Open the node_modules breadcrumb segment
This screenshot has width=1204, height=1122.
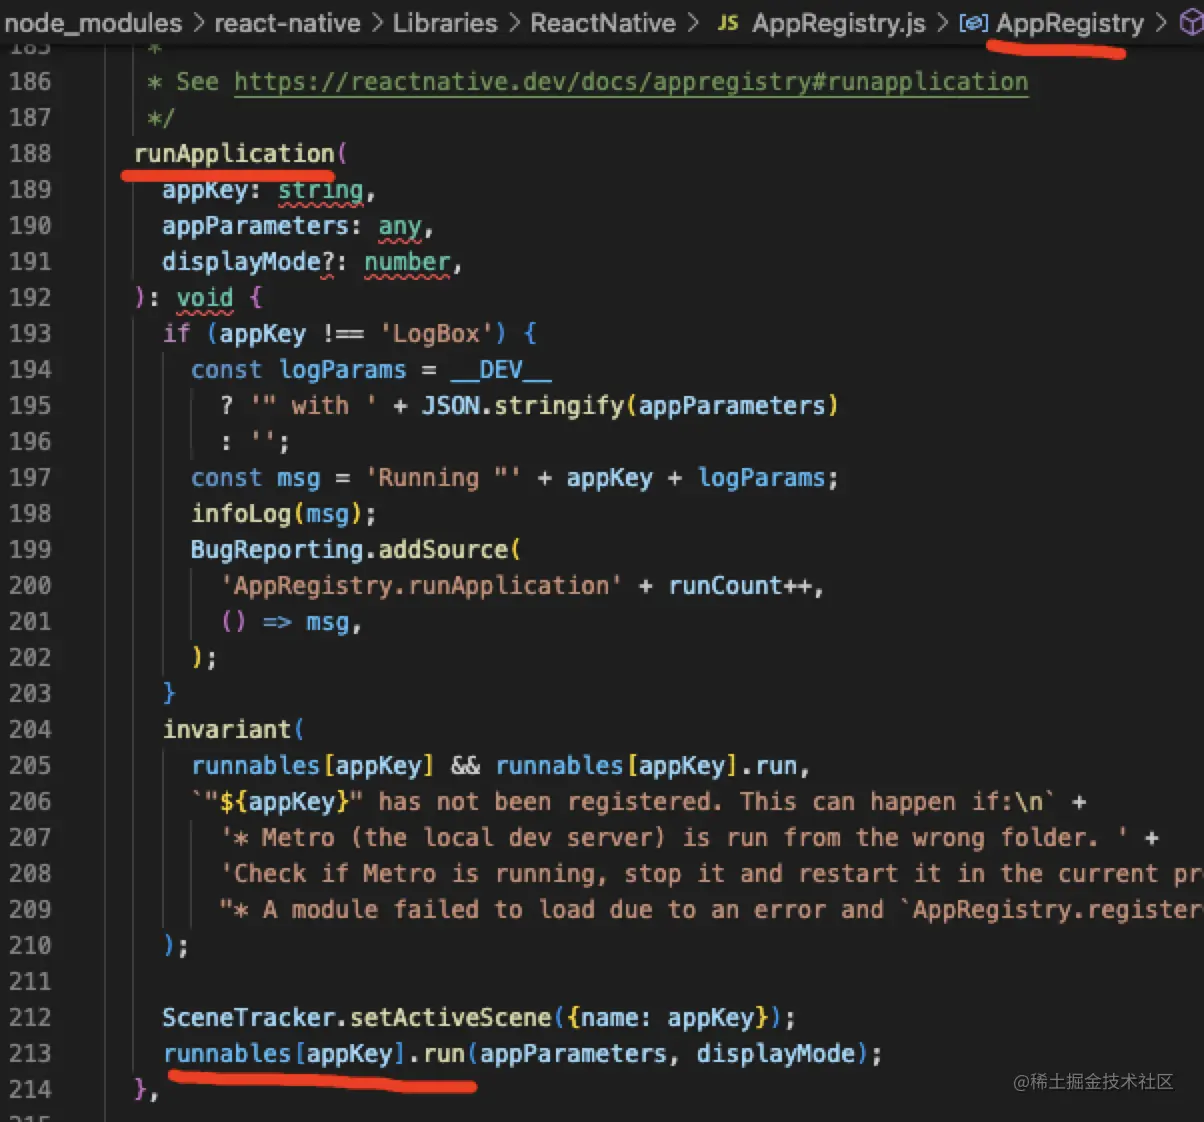pos(93,23)
